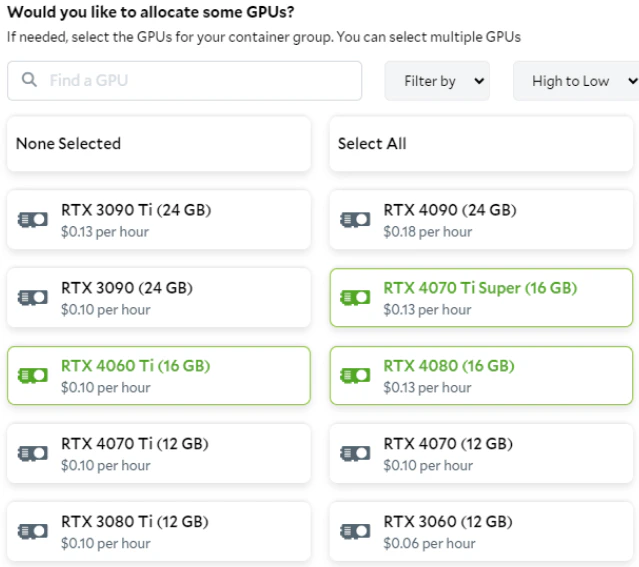Select the RTX 4070 Ti (12 GB) card
This screenshot has width=639, height=567.
pyautogui.click(x=158, y=454)
